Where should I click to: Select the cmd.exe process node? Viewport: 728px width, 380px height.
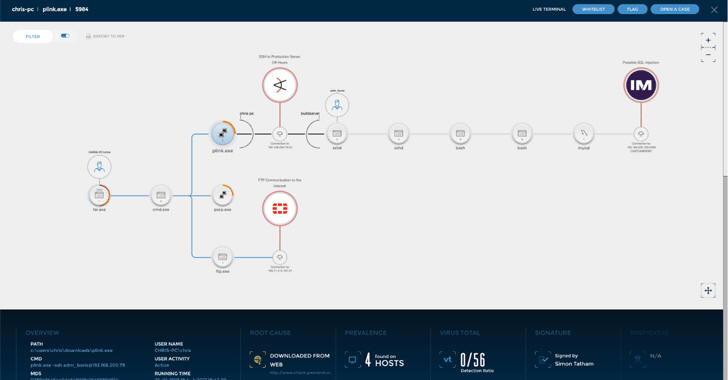[161, 195]
